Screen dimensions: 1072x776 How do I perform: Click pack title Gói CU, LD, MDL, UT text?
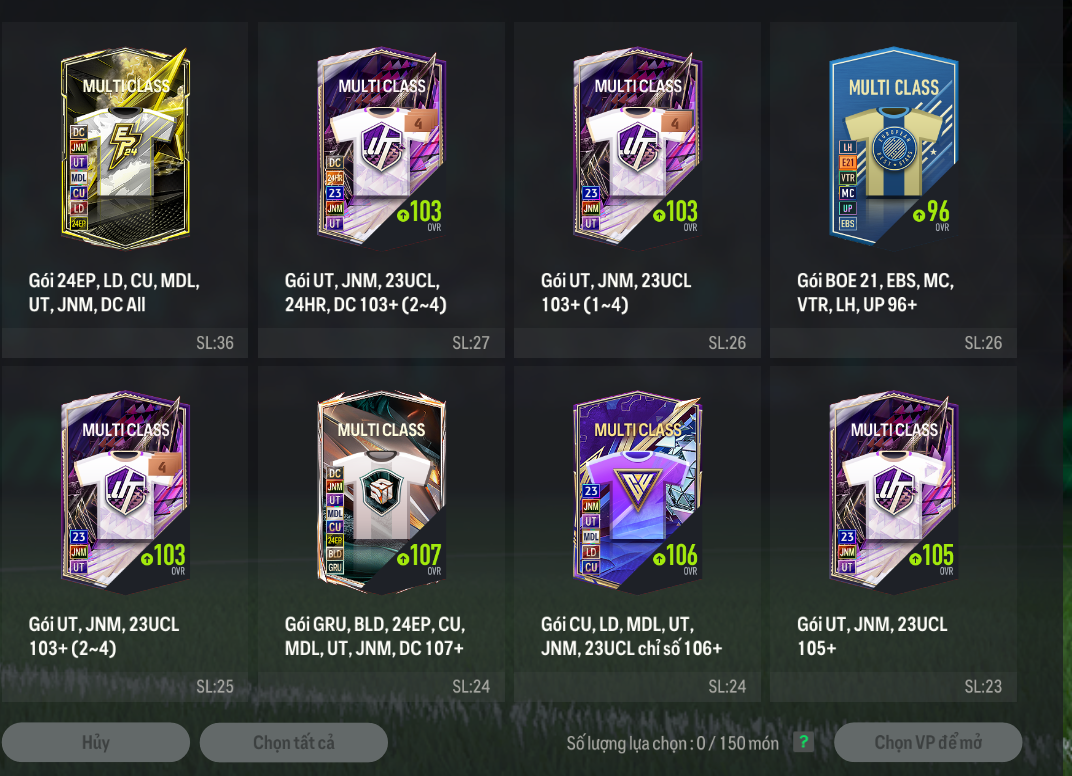click(x=617, y=624)
